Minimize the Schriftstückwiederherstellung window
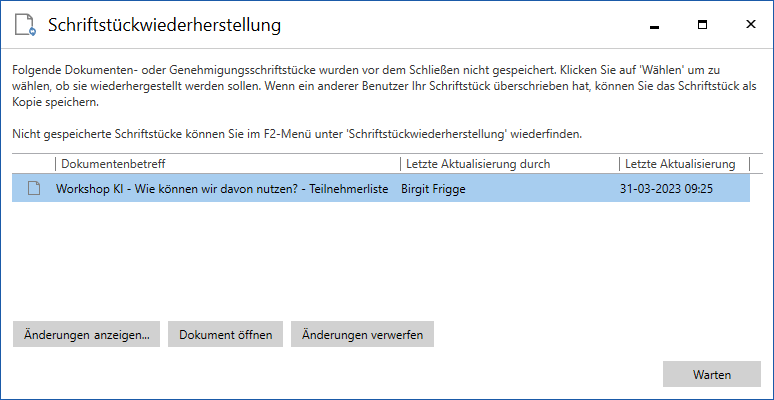Image resolution: width=774 pixels, height=400 pixels. click(654, 24)
